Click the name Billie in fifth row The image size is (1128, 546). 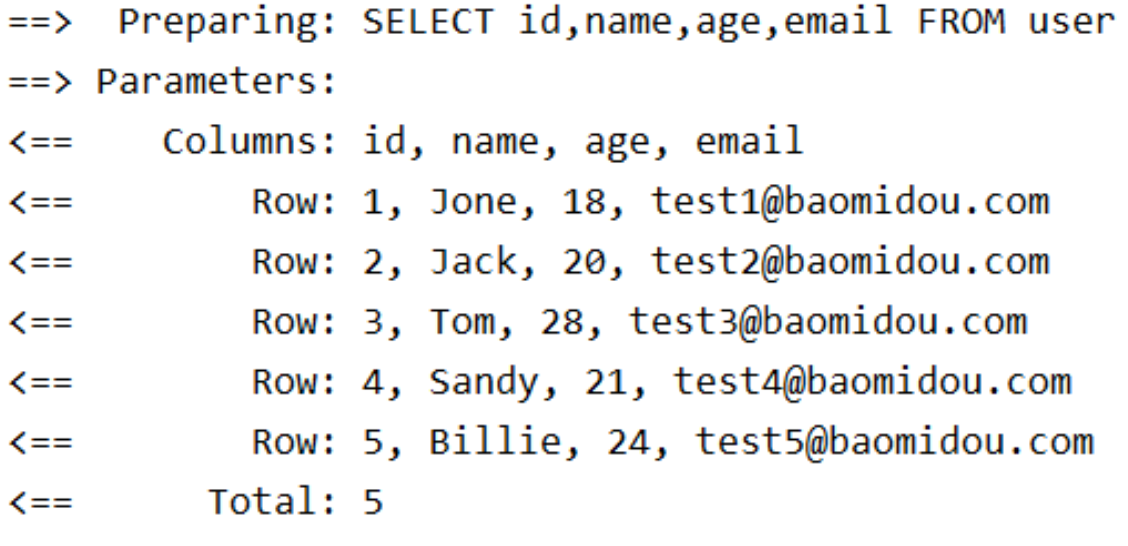pos(495,441)
